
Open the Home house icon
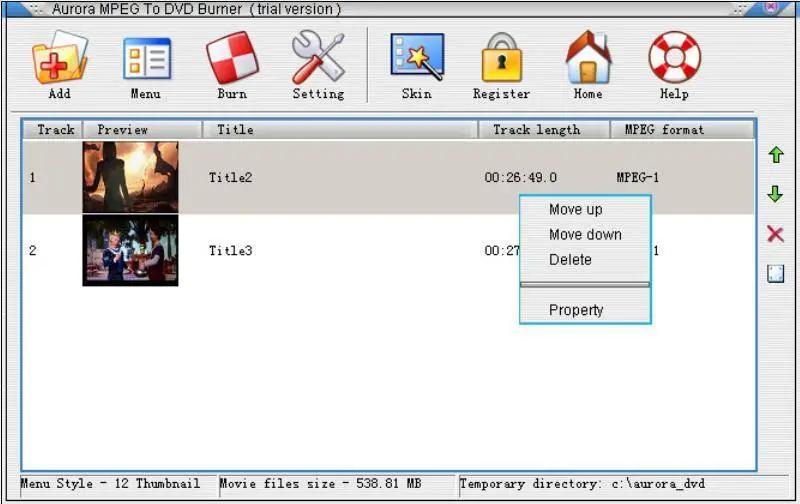[588, 57]
